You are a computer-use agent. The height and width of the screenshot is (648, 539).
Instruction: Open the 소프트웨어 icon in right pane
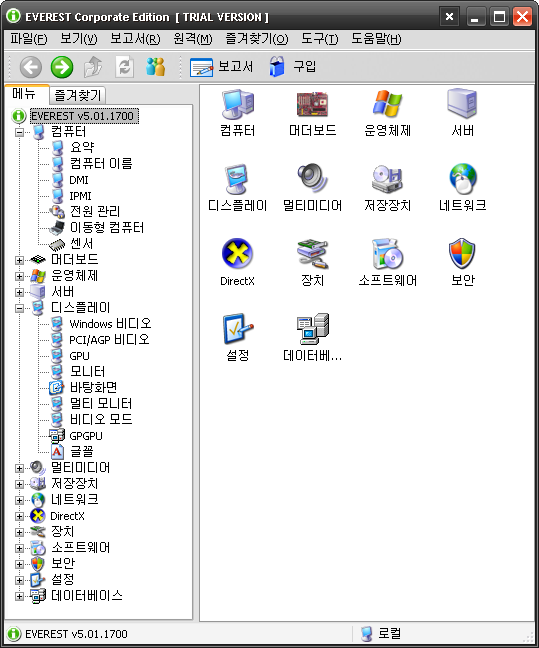387,253
